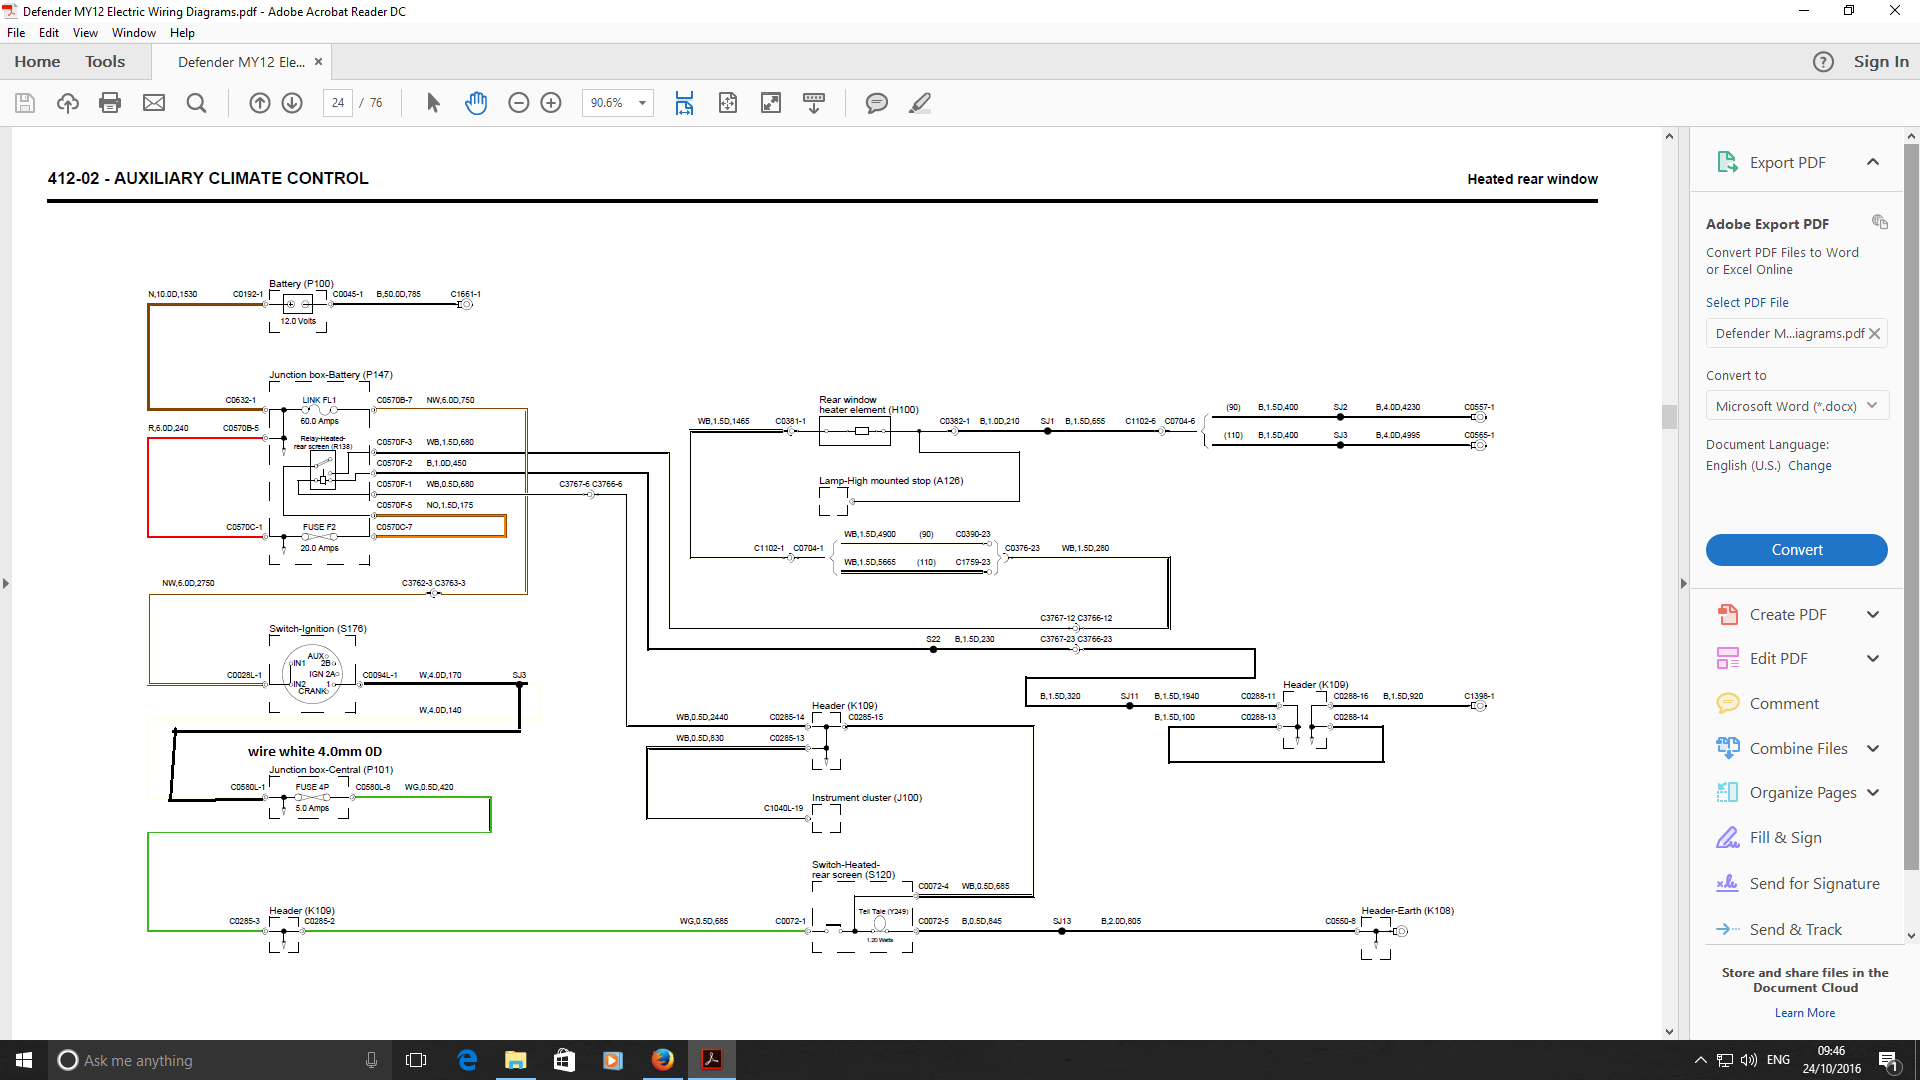Click the upload to cloud icon
Screen dimensions: 1920x1080
pyautogui.click(x=68, y=103)
